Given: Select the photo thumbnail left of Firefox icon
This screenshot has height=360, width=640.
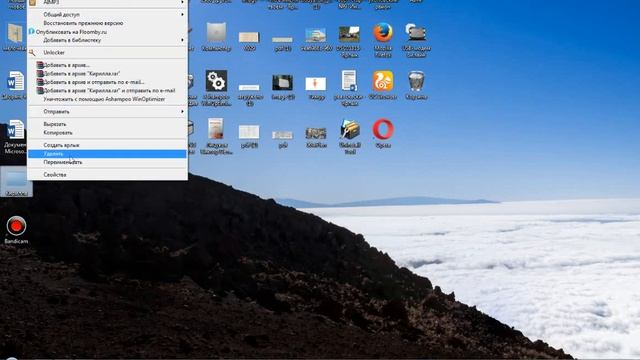Looking at the screenshot, I should [349, 34].
